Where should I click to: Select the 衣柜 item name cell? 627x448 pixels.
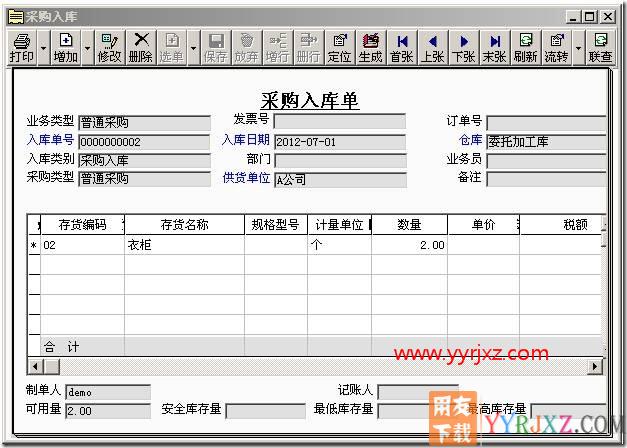(x=184, y=245)
